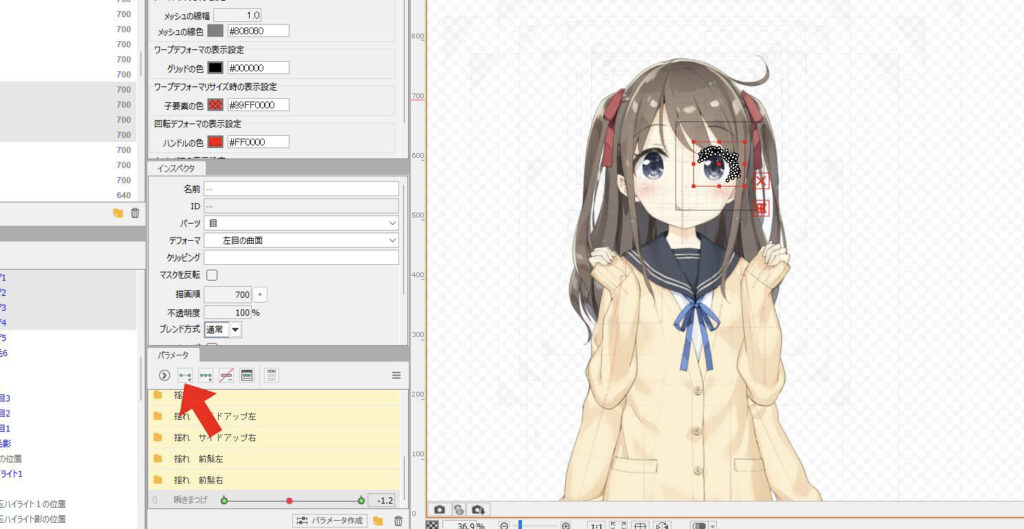
Task: Click the 描画順 value field showing 700
Action: click(228, 295)
